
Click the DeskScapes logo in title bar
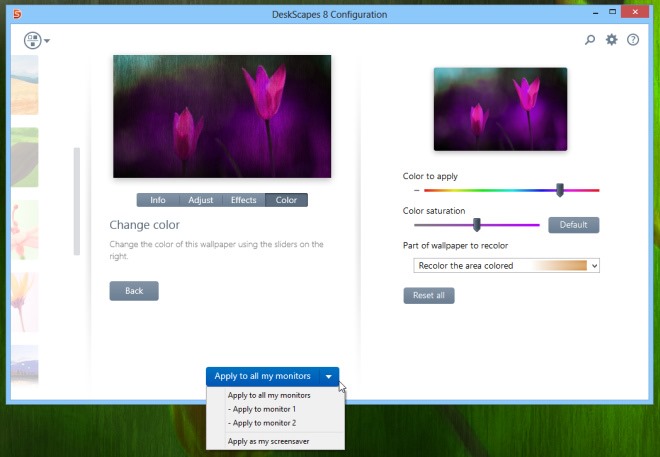(x=17, y=14)
